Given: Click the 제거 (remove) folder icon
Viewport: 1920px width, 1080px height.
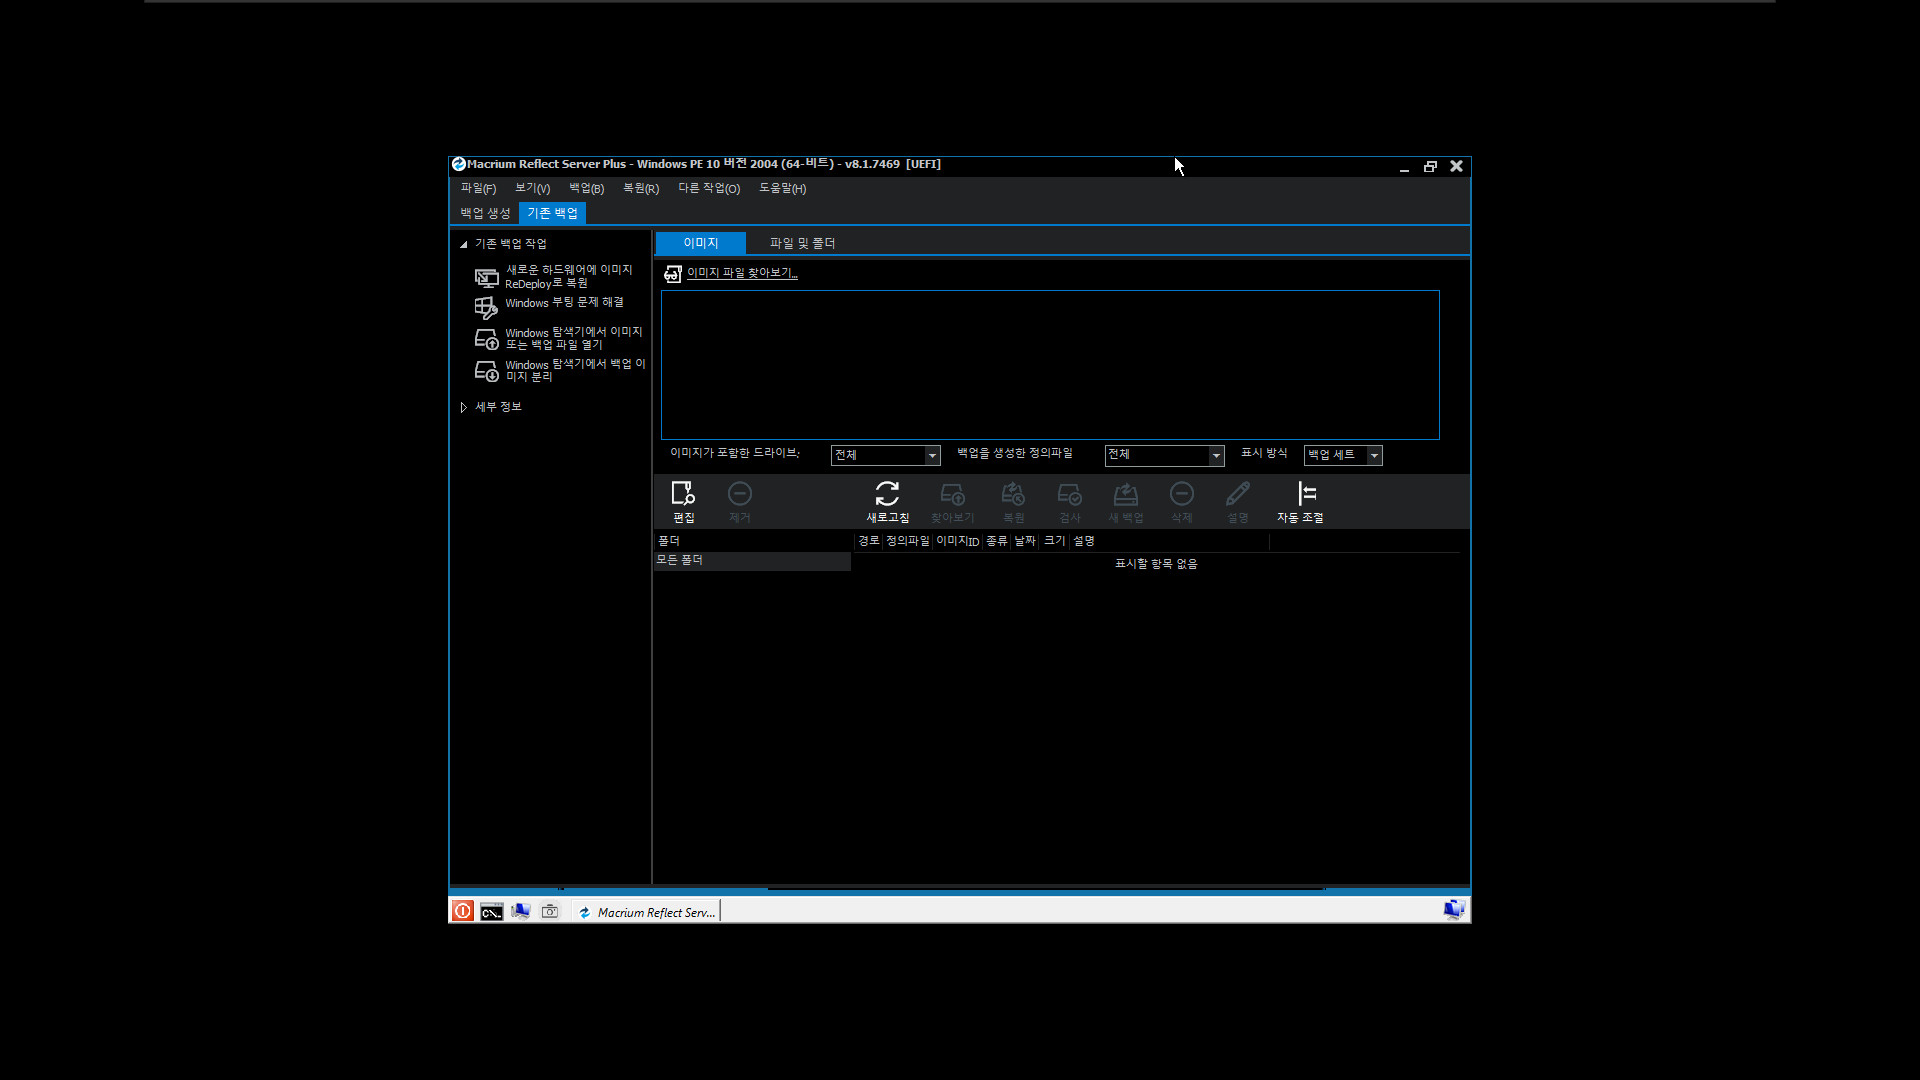Looking at the screenshot, I should [740, 494].
